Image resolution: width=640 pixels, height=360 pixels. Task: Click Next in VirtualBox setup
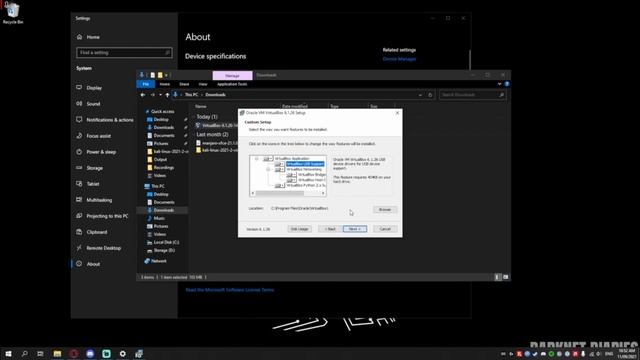pos(355,229)
